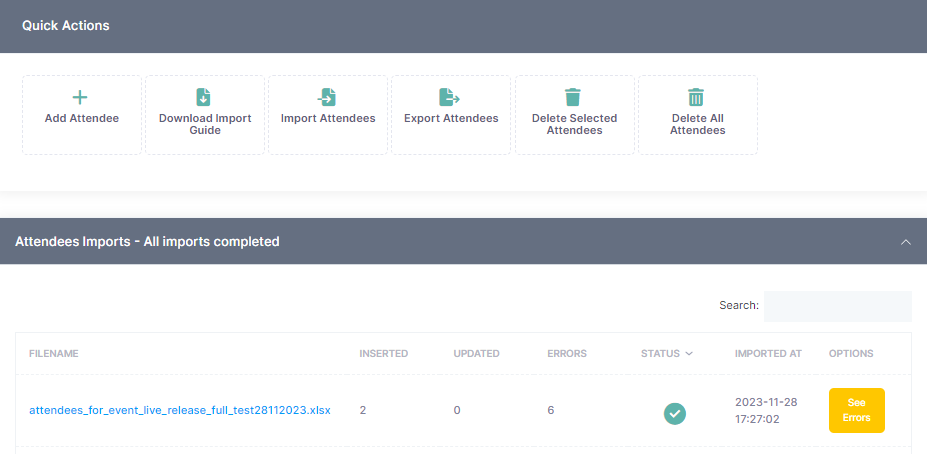
Task: Open the attendees_for_event xlsx file link
Action: click(180, 410)
